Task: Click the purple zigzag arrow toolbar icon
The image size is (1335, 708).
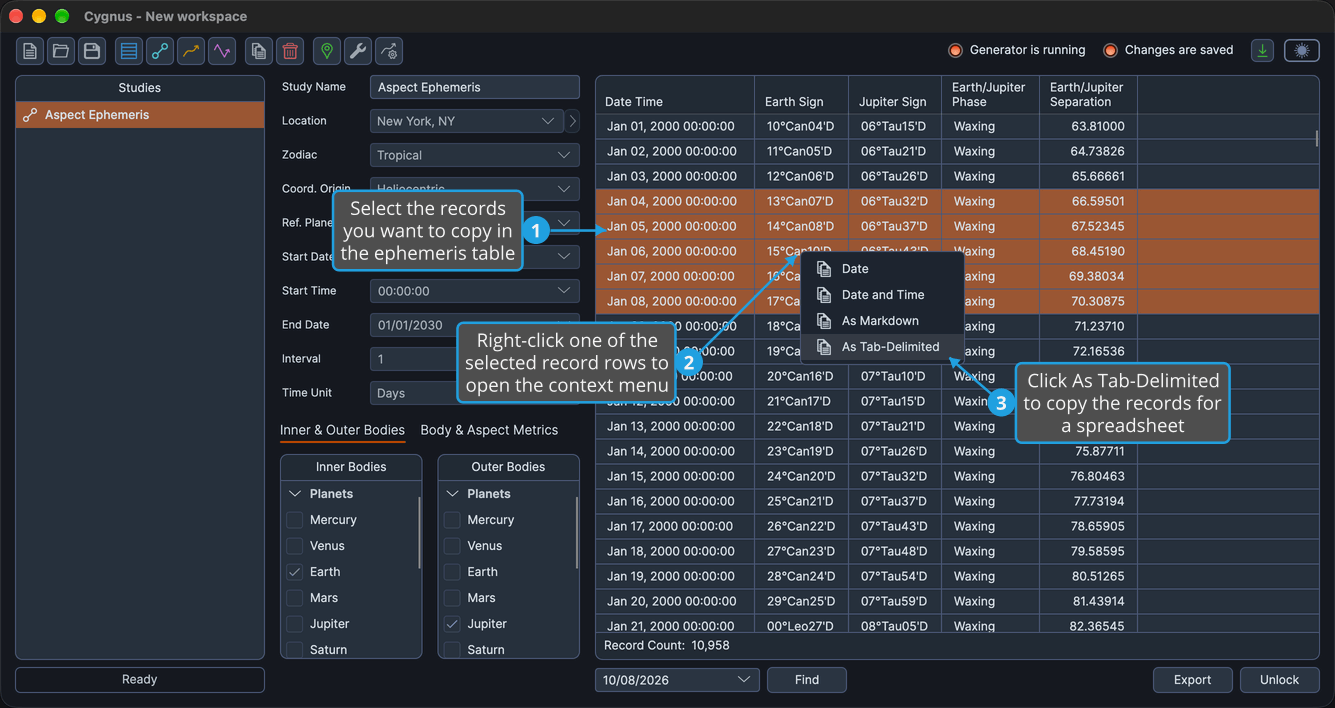Action: pos(222,51)
